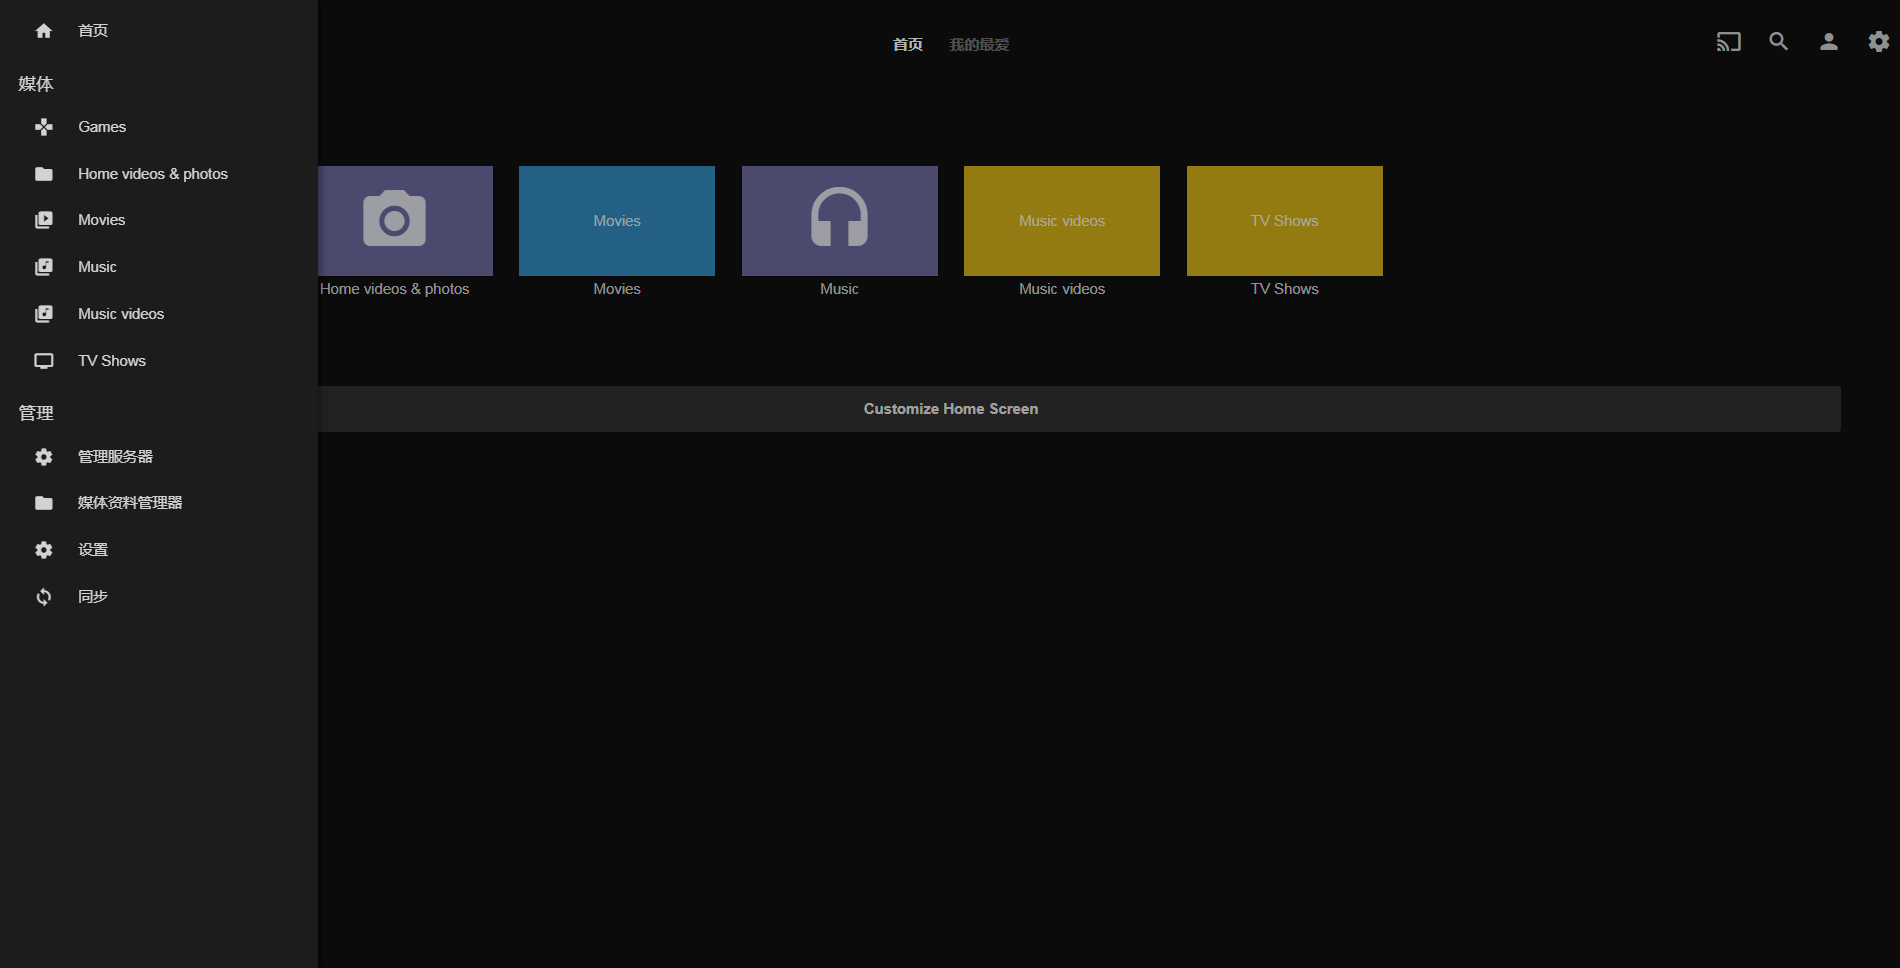
Task: Click the 管理服务器 gear icon
Action: pyautogui.click(x=44, y=457)
